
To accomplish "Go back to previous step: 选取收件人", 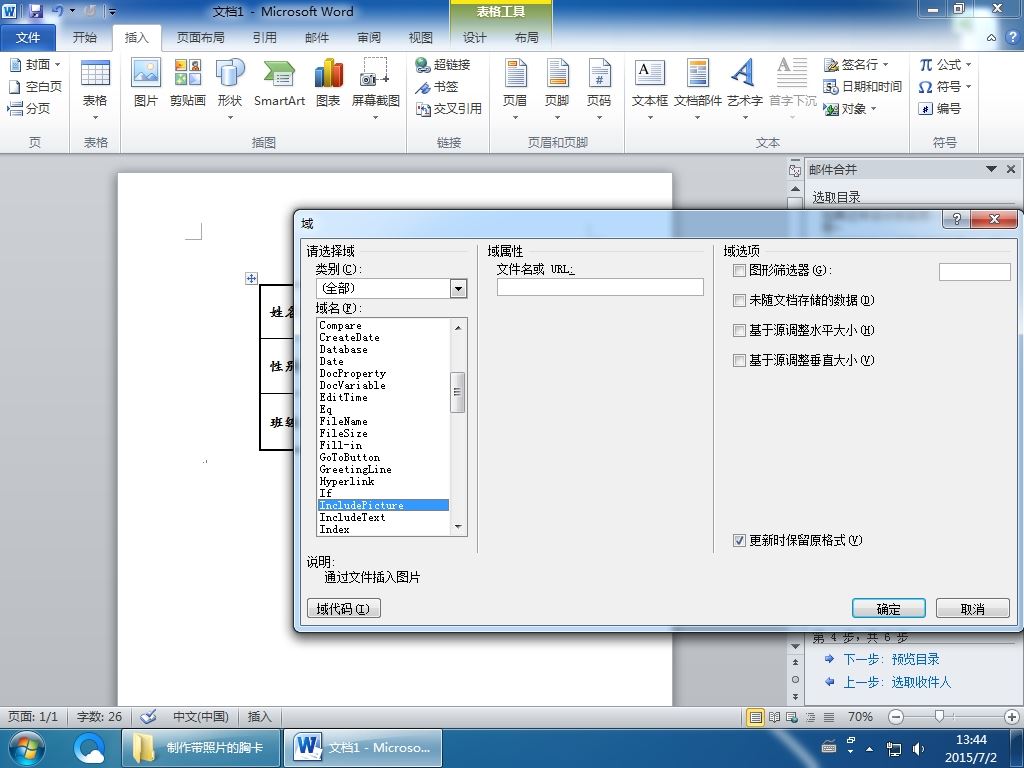I will tap(897, 682).
